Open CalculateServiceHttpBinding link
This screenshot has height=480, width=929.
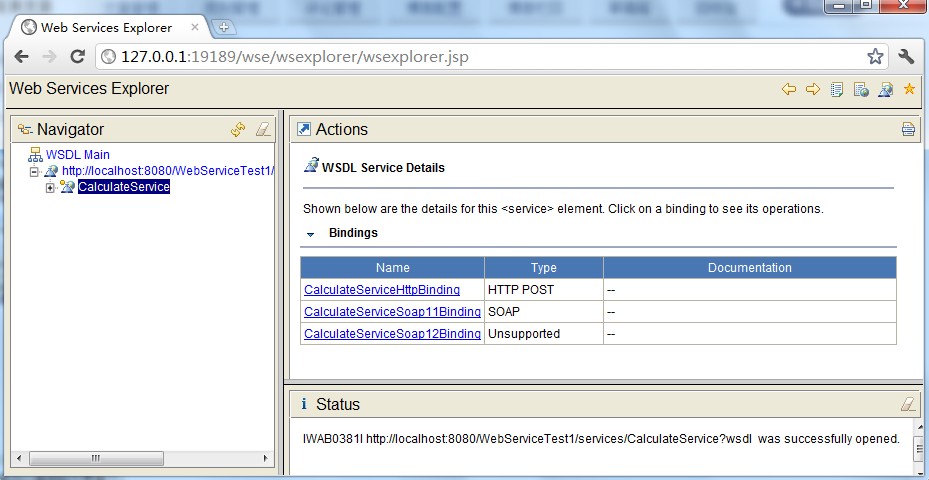(382, 290)
